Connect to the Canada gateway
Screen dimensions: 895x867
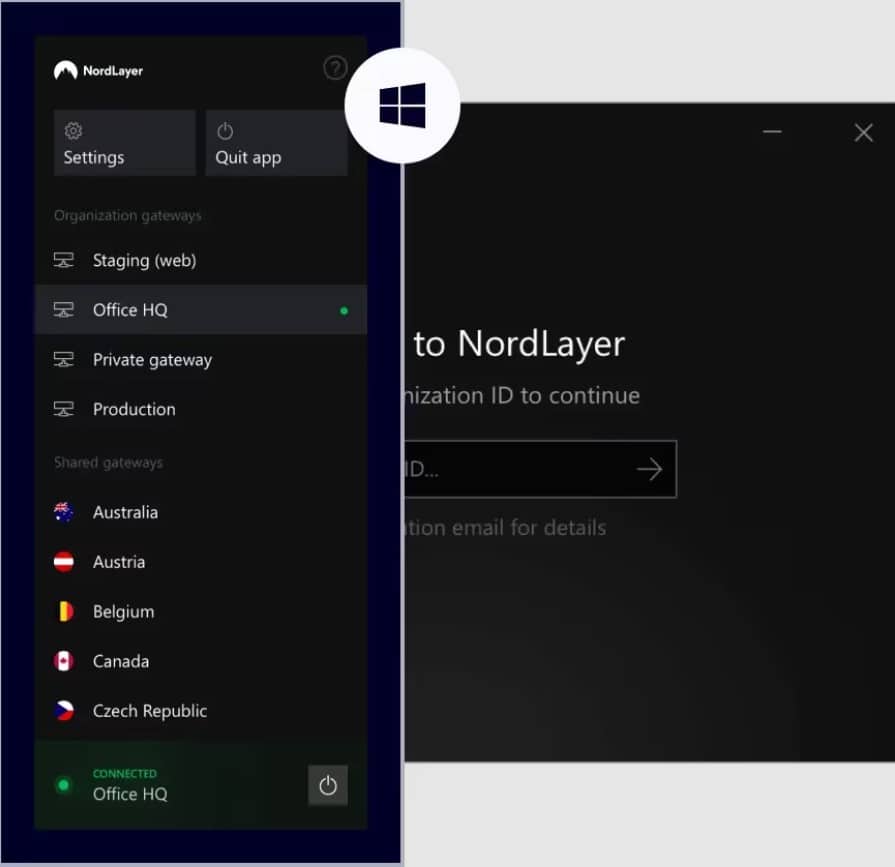point(201,661)
